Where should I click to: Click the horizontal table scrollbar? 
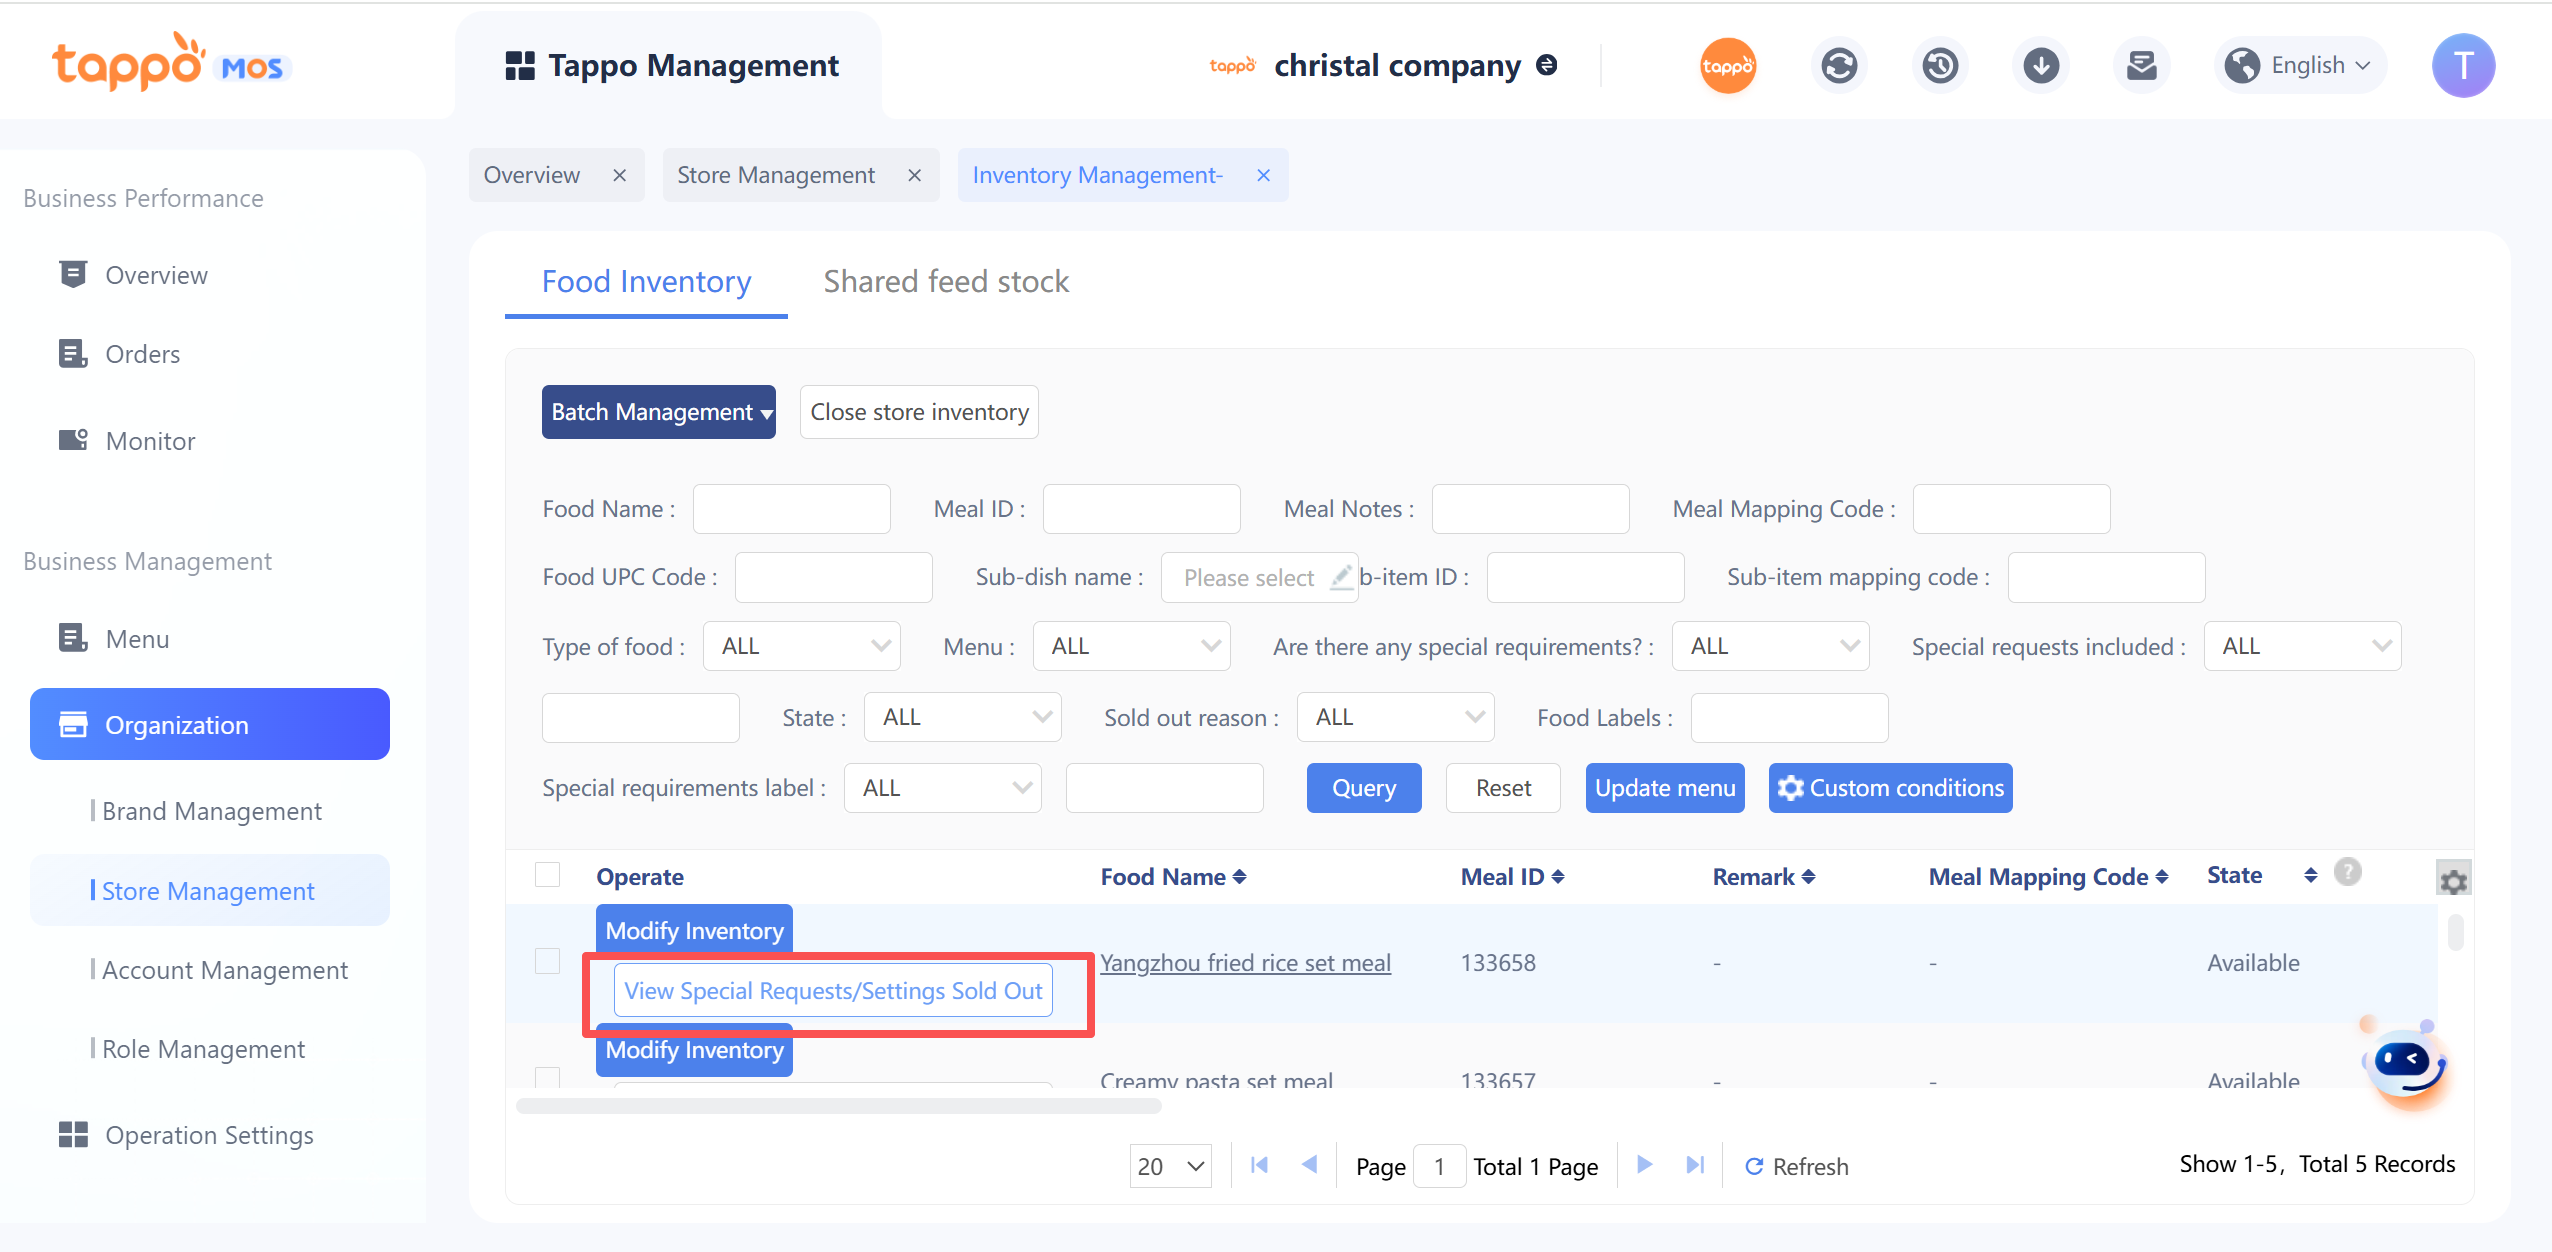coord(838,1106)
